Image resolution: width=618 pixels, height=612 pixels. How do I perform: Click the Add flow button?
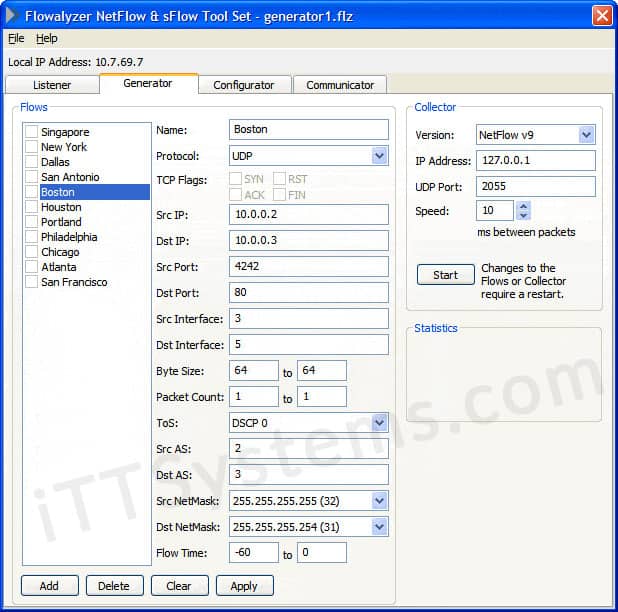point(50,586)
